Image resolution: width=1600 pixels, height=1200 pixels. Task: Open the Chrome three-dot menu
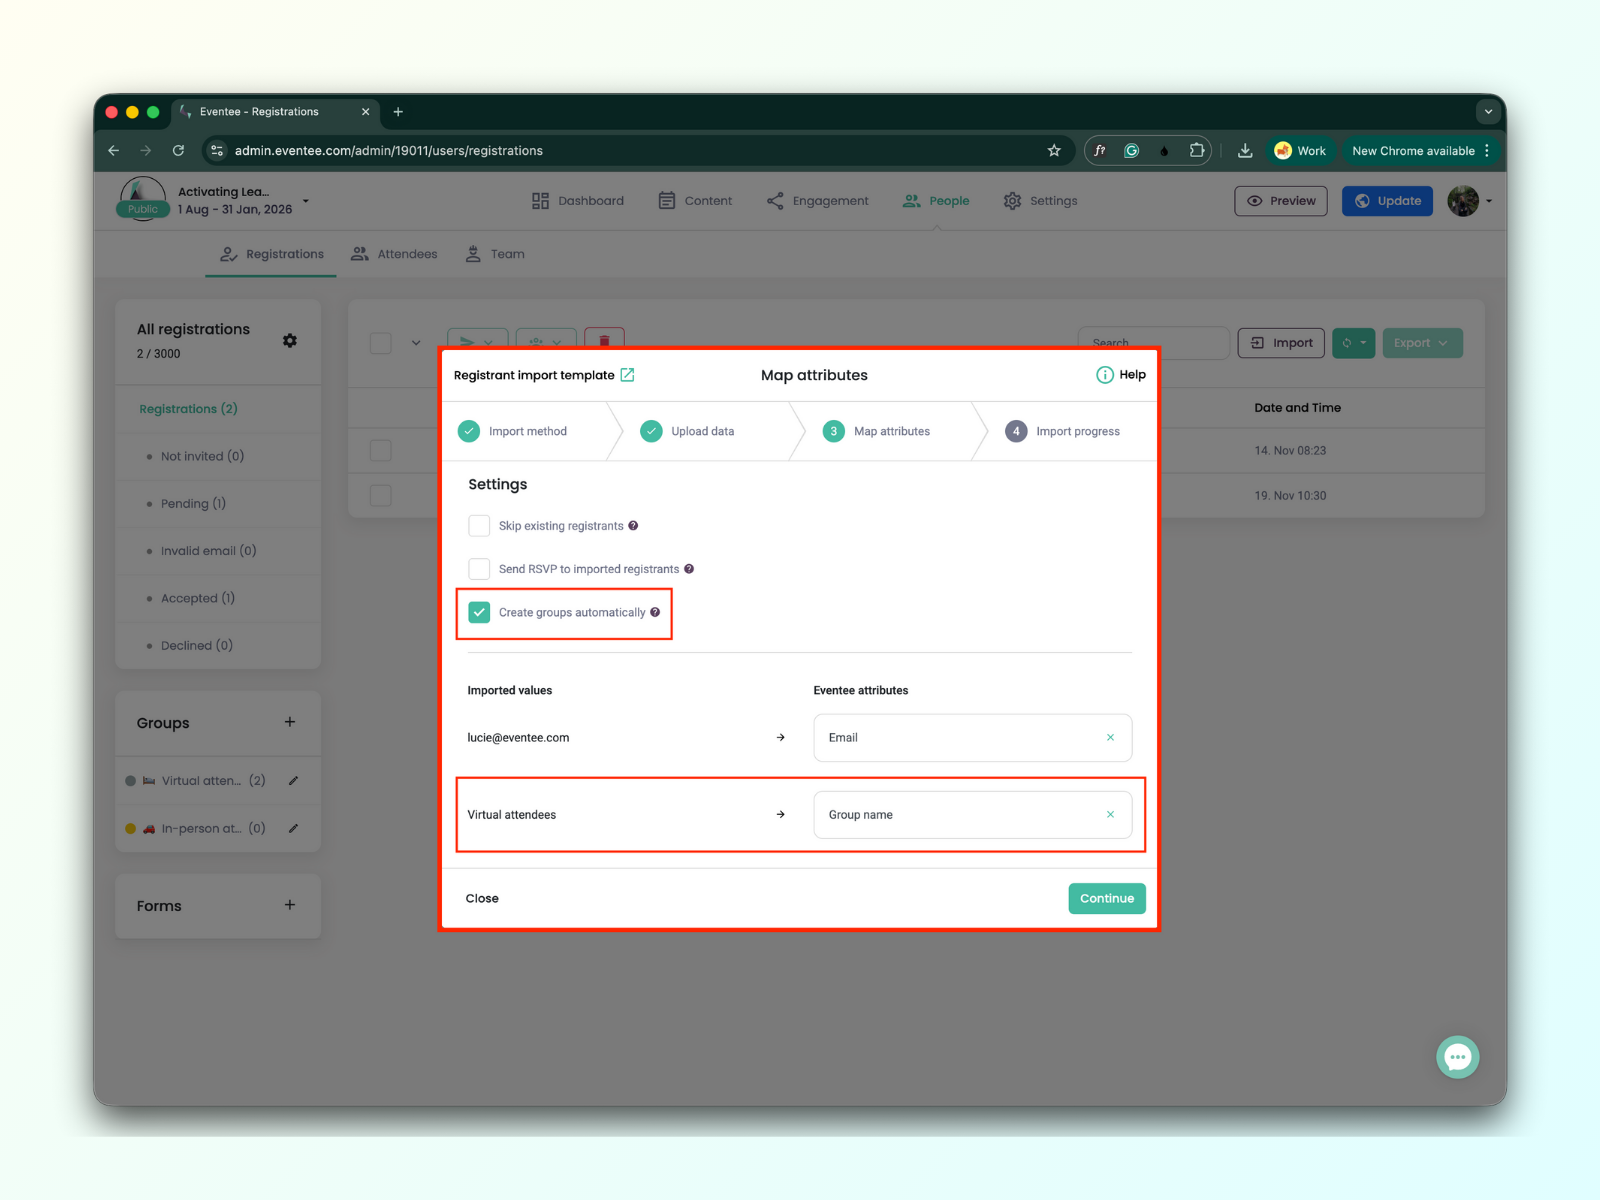click(x=1487, y=151)
